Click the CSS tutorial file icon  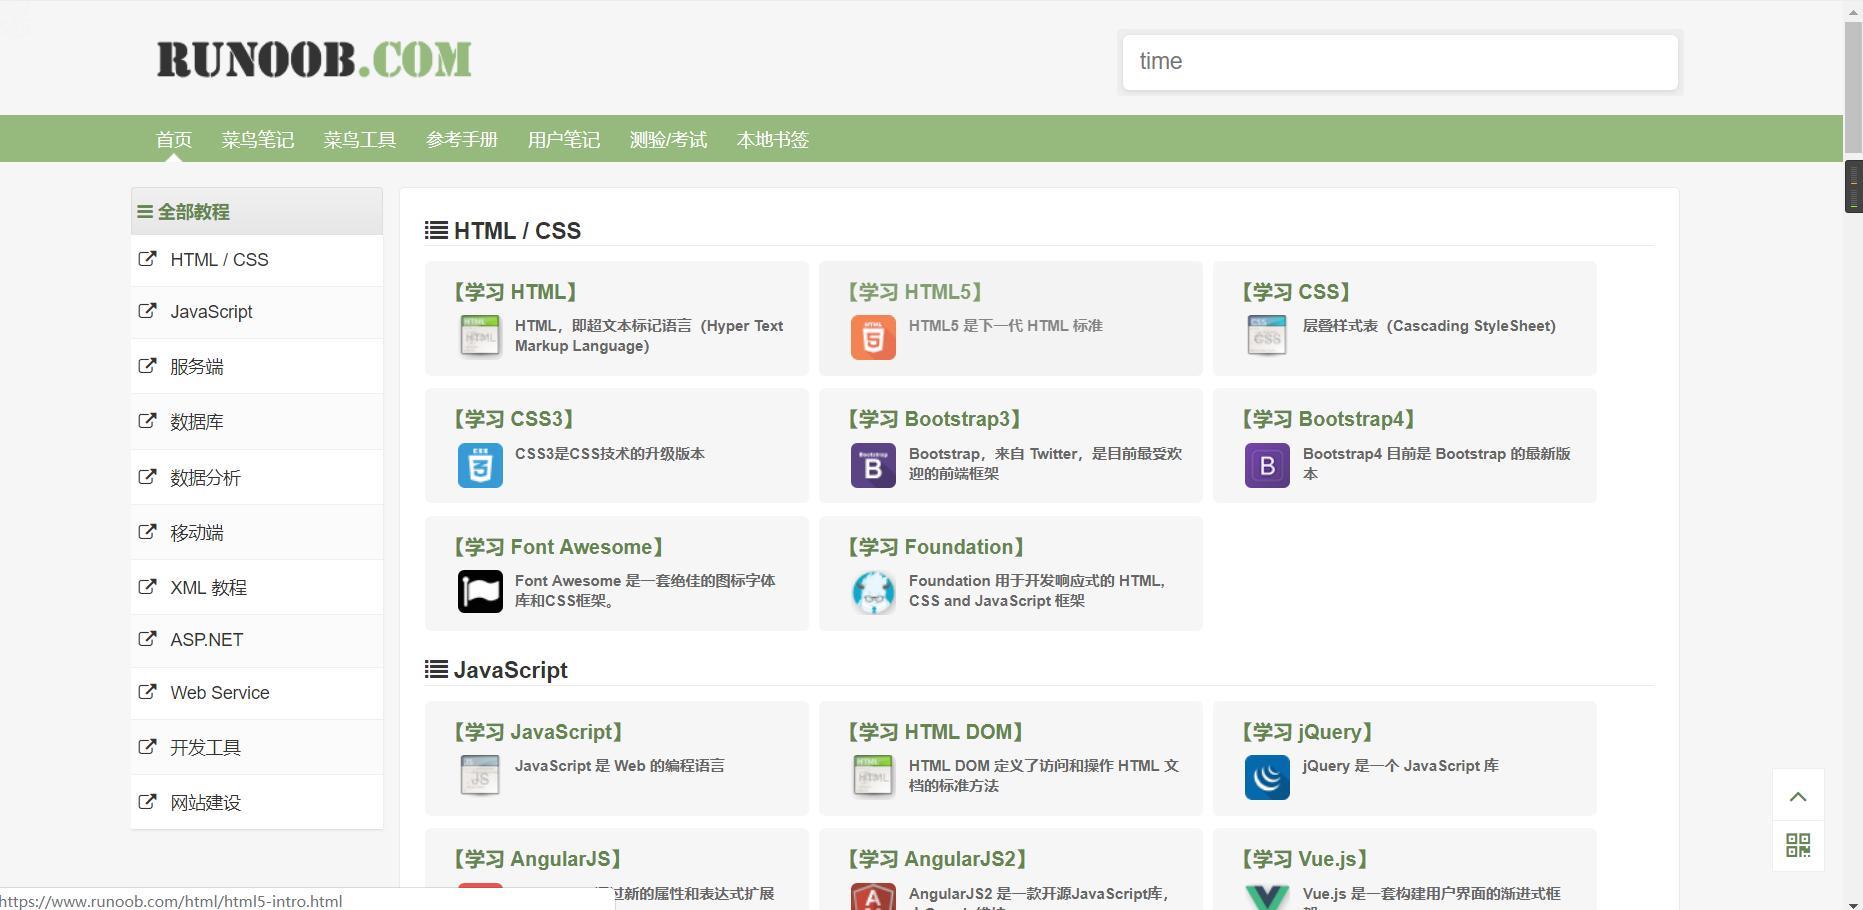pos(1267,336)
